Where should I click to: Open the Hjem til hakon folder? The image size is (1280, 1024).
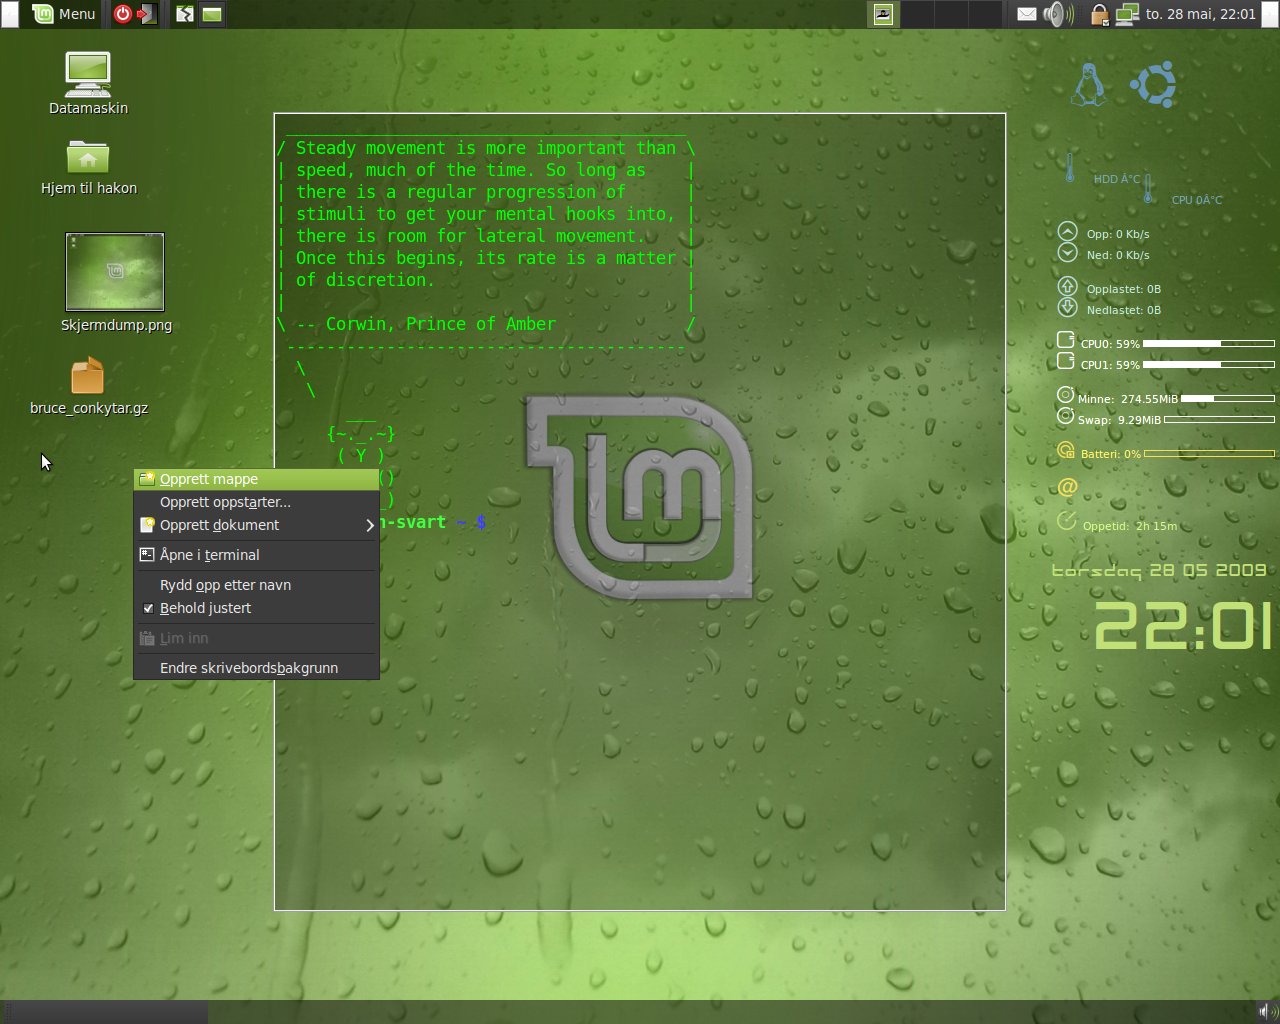[88, 167]
